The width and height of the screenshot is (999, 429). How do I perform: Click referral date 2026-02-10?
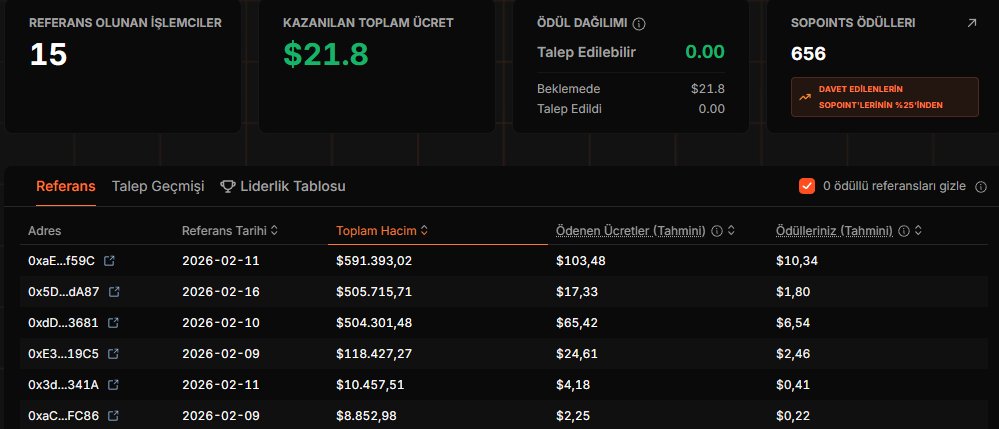coord(221,323)
